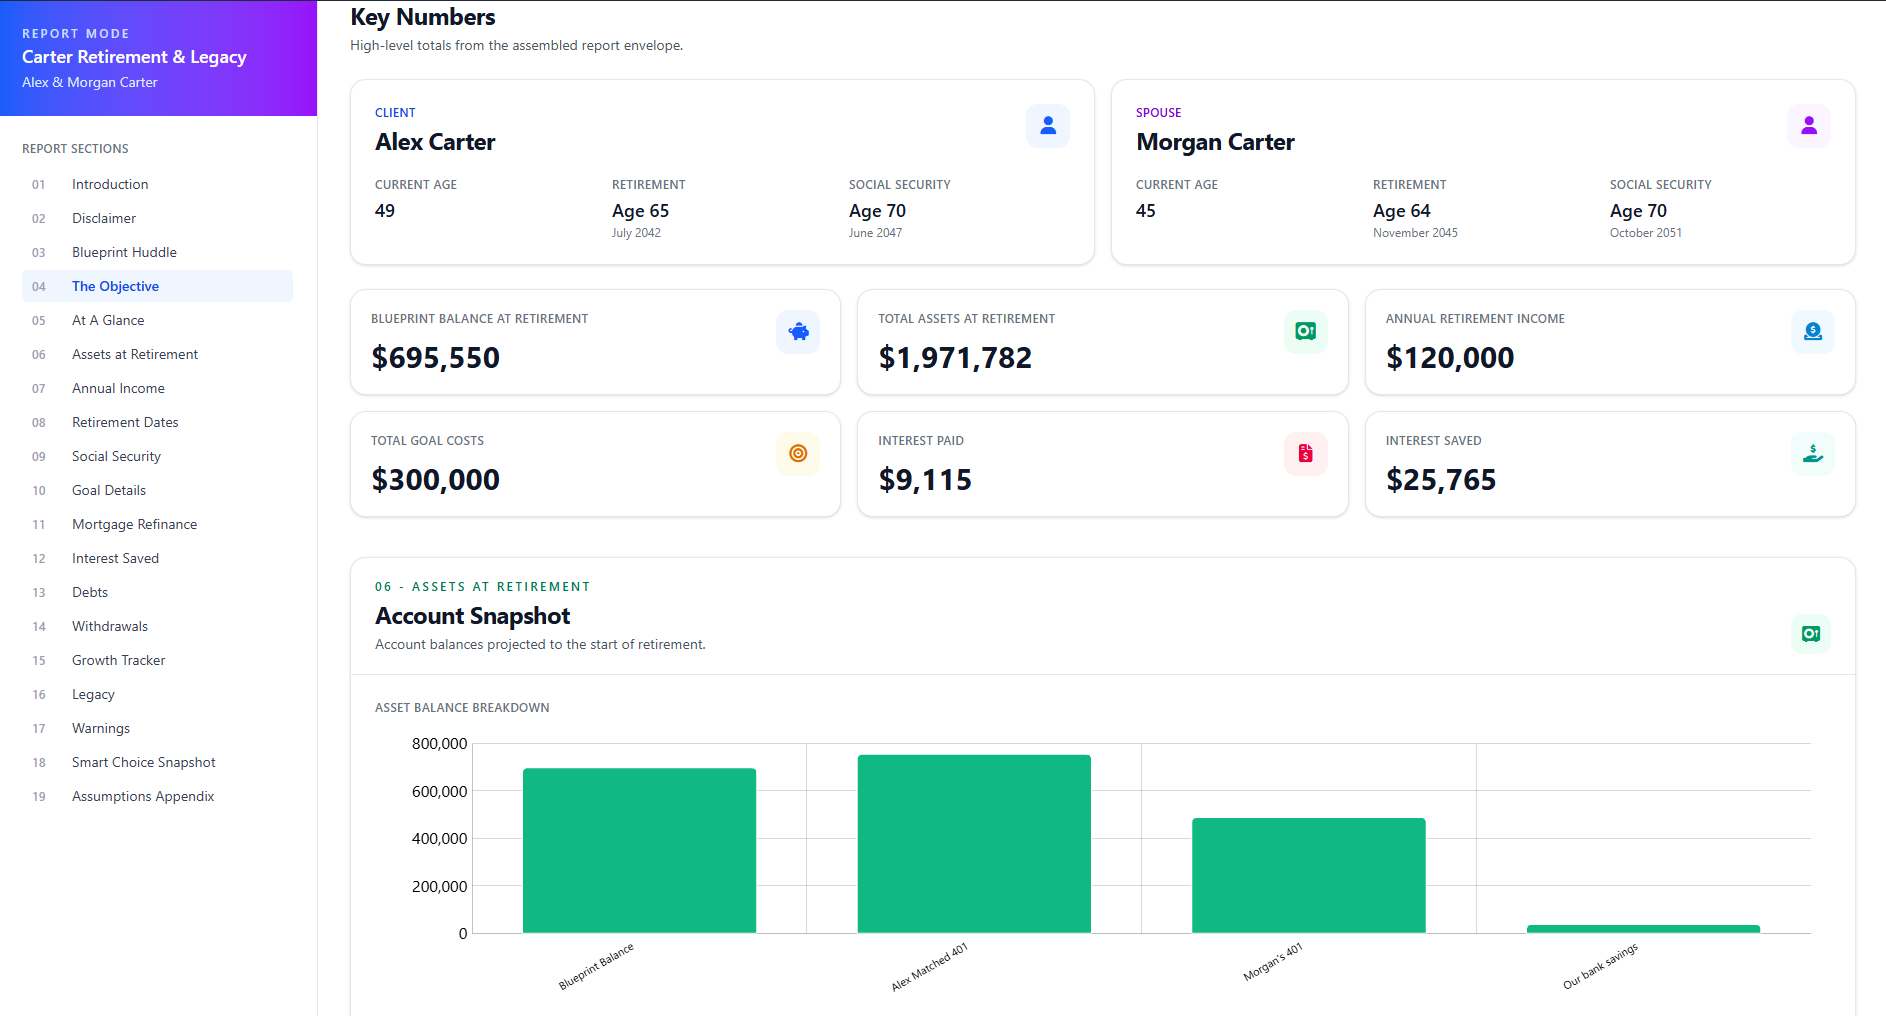This screenshot has height=1016, width=1886.
Task: Open the Introduction section
Action: click(x=157, y=184)
